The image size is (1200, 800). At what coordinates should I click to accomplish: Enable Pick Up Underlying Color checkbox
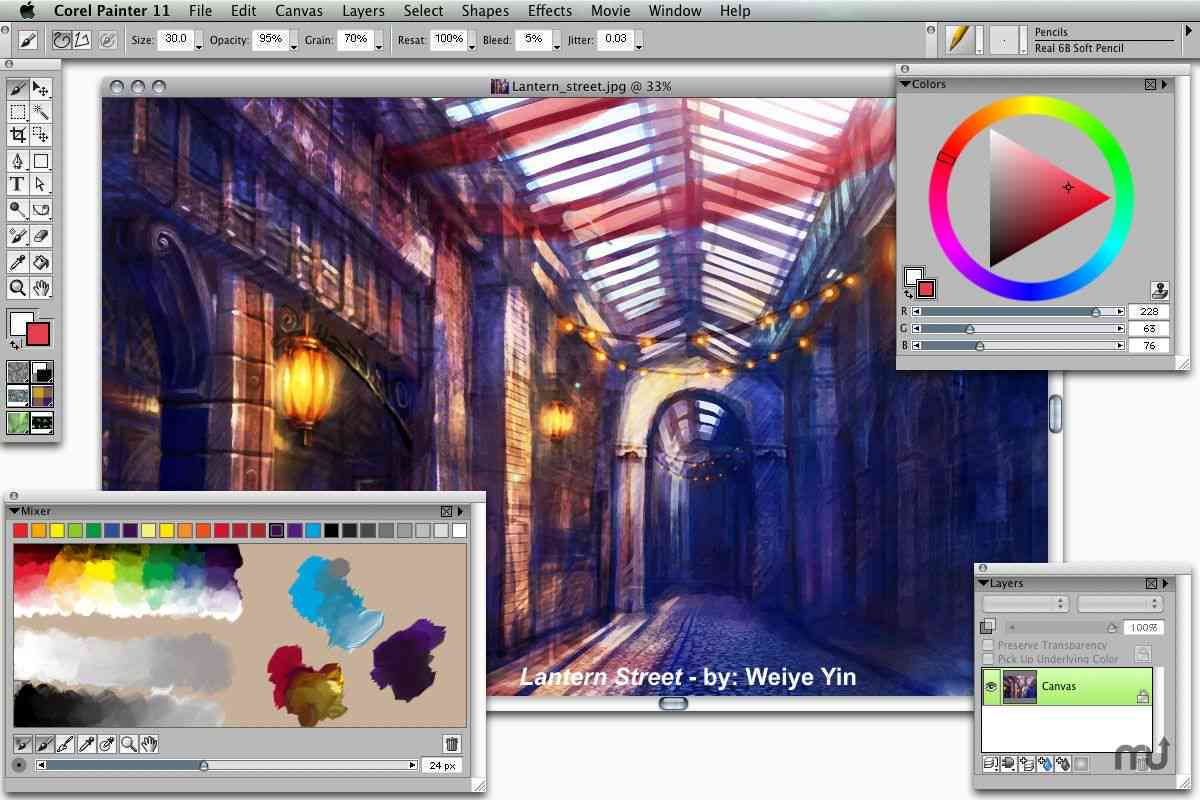[988, 659]
